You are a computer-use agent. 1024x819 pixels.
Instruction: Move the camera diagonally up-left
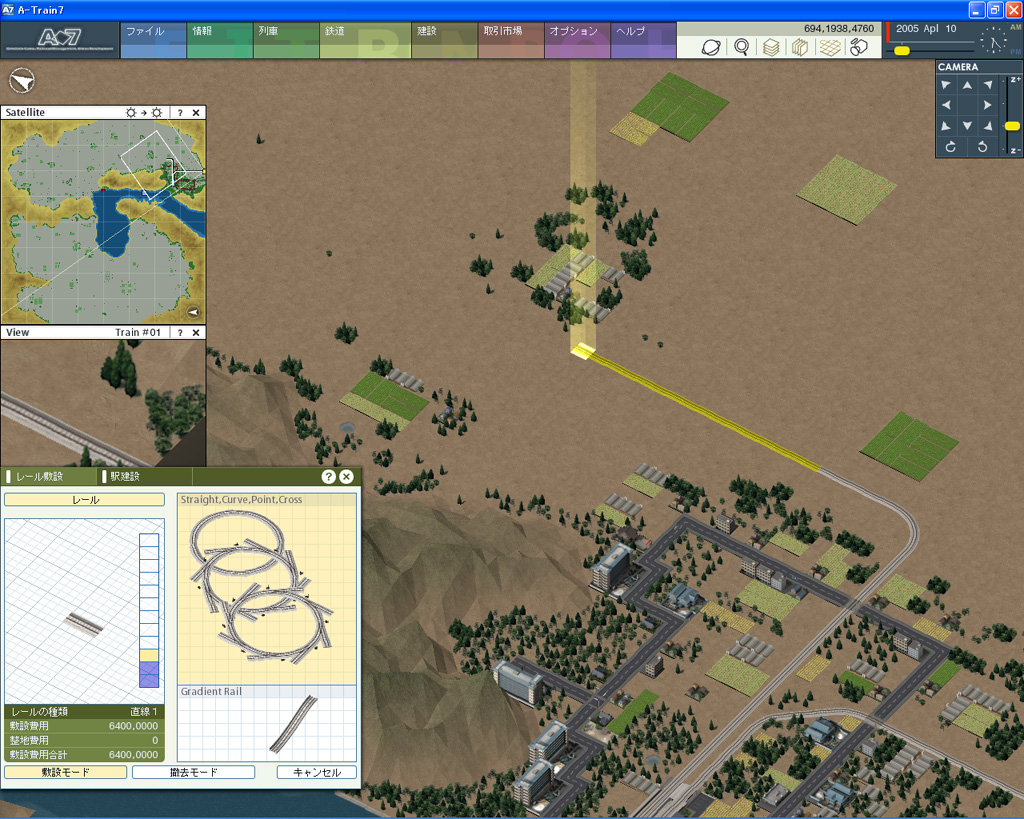tap(946, 85)
